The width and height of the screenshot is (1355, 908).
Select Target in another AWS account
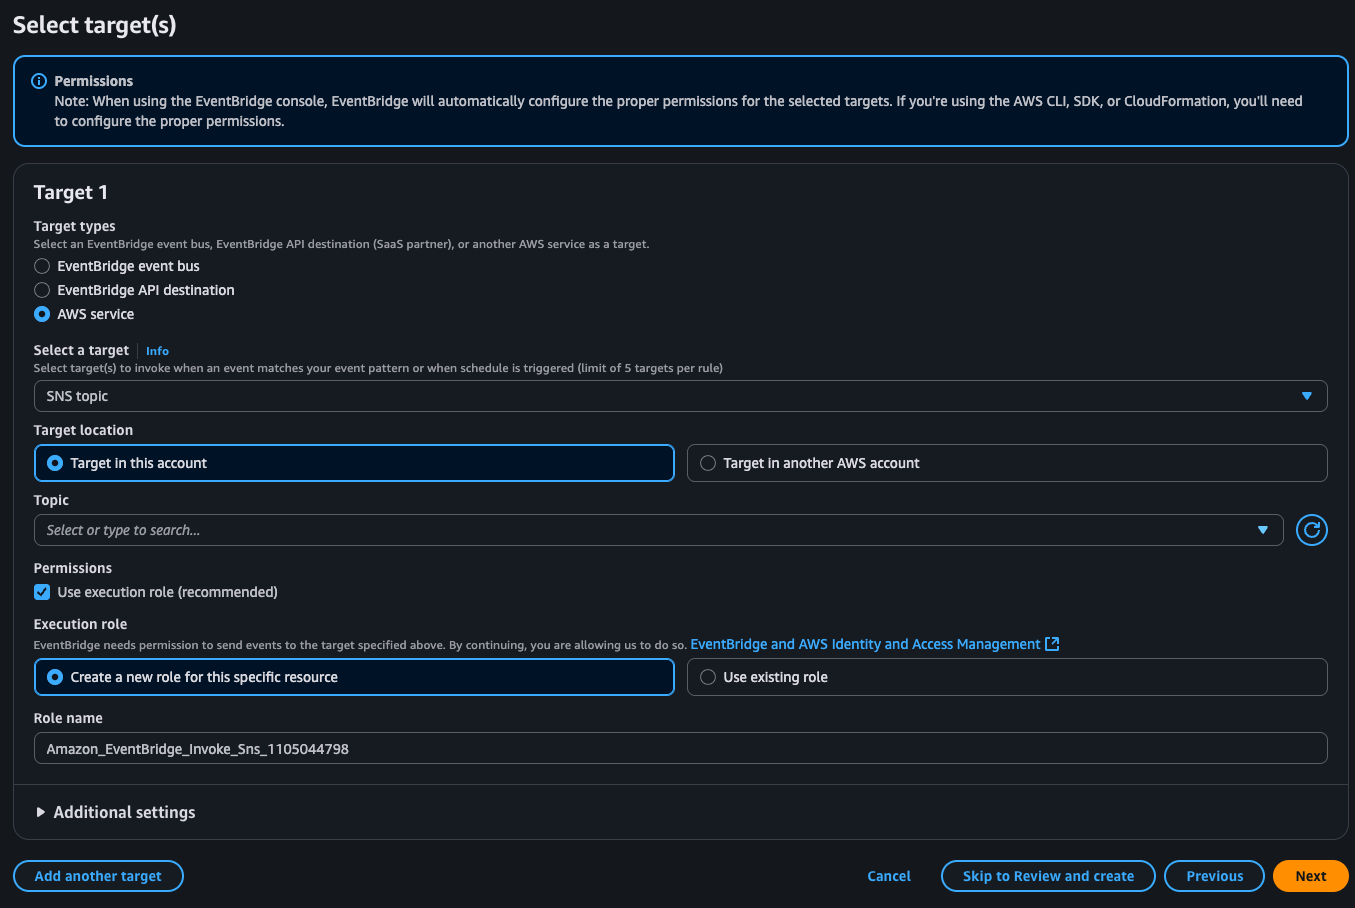(x=708, y=463)
